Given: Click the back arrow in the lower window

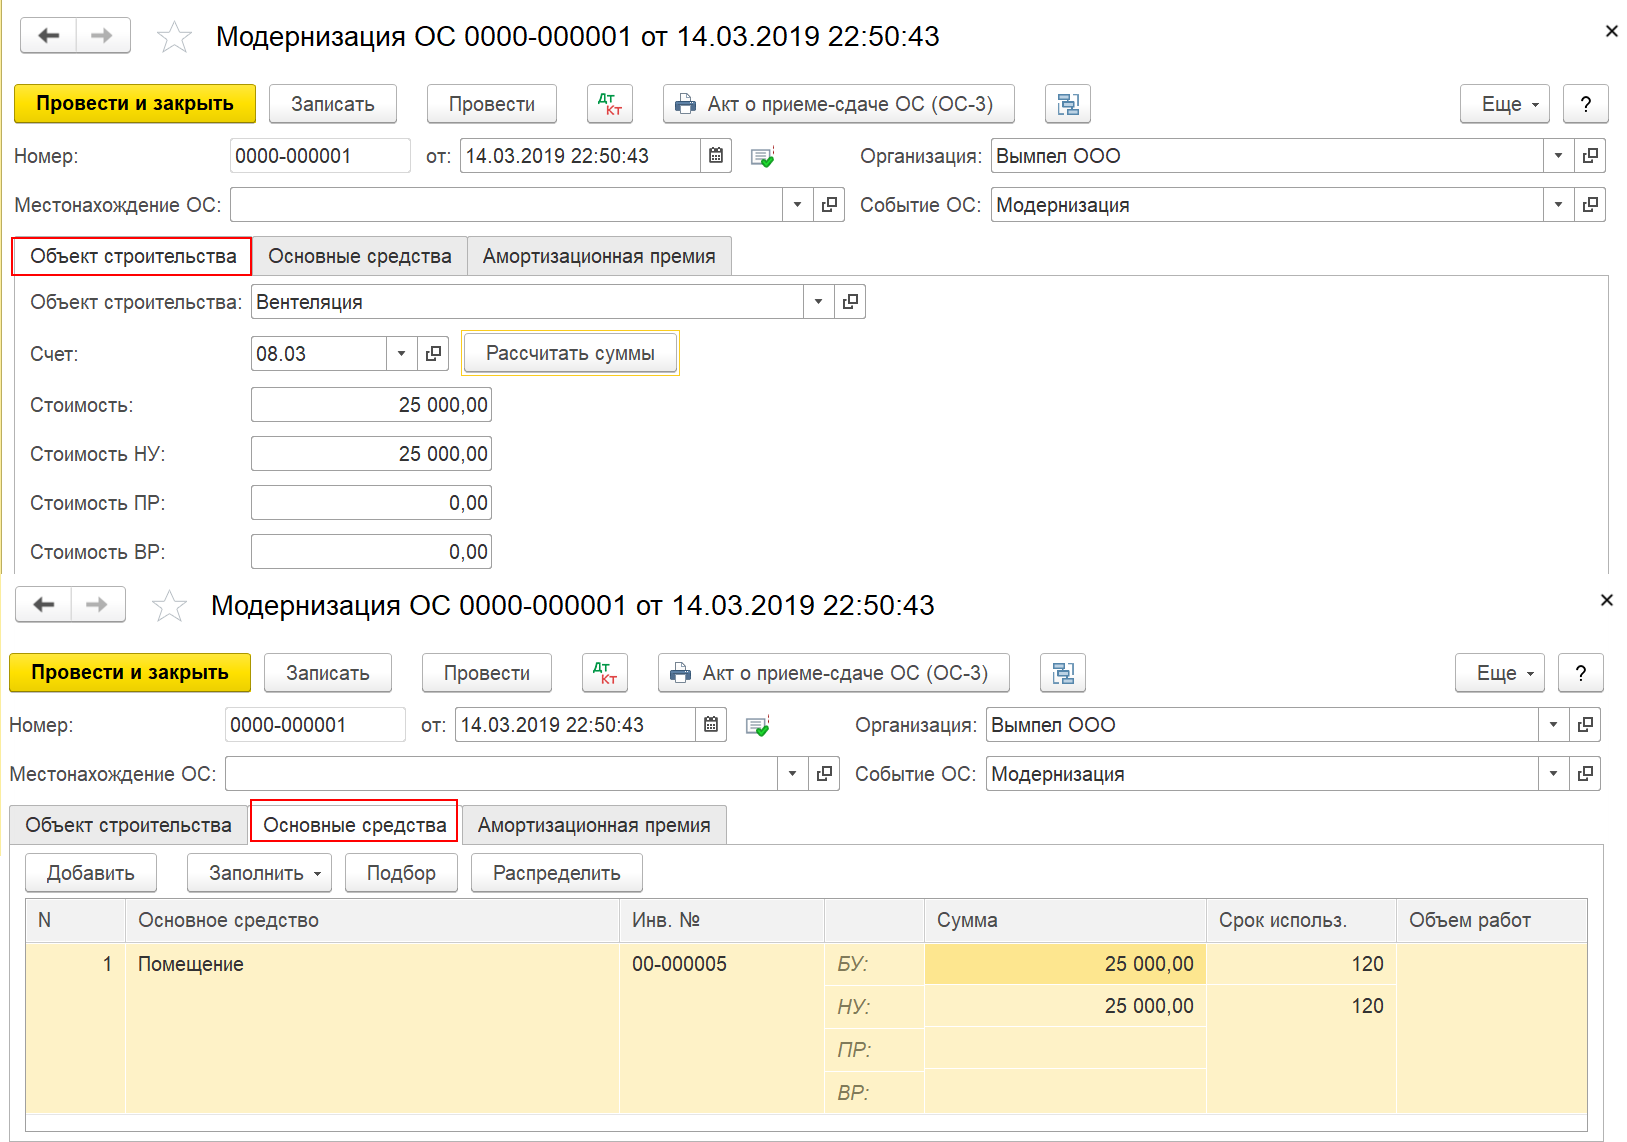Looking at the screenshot, I should (x=44, y=605).
